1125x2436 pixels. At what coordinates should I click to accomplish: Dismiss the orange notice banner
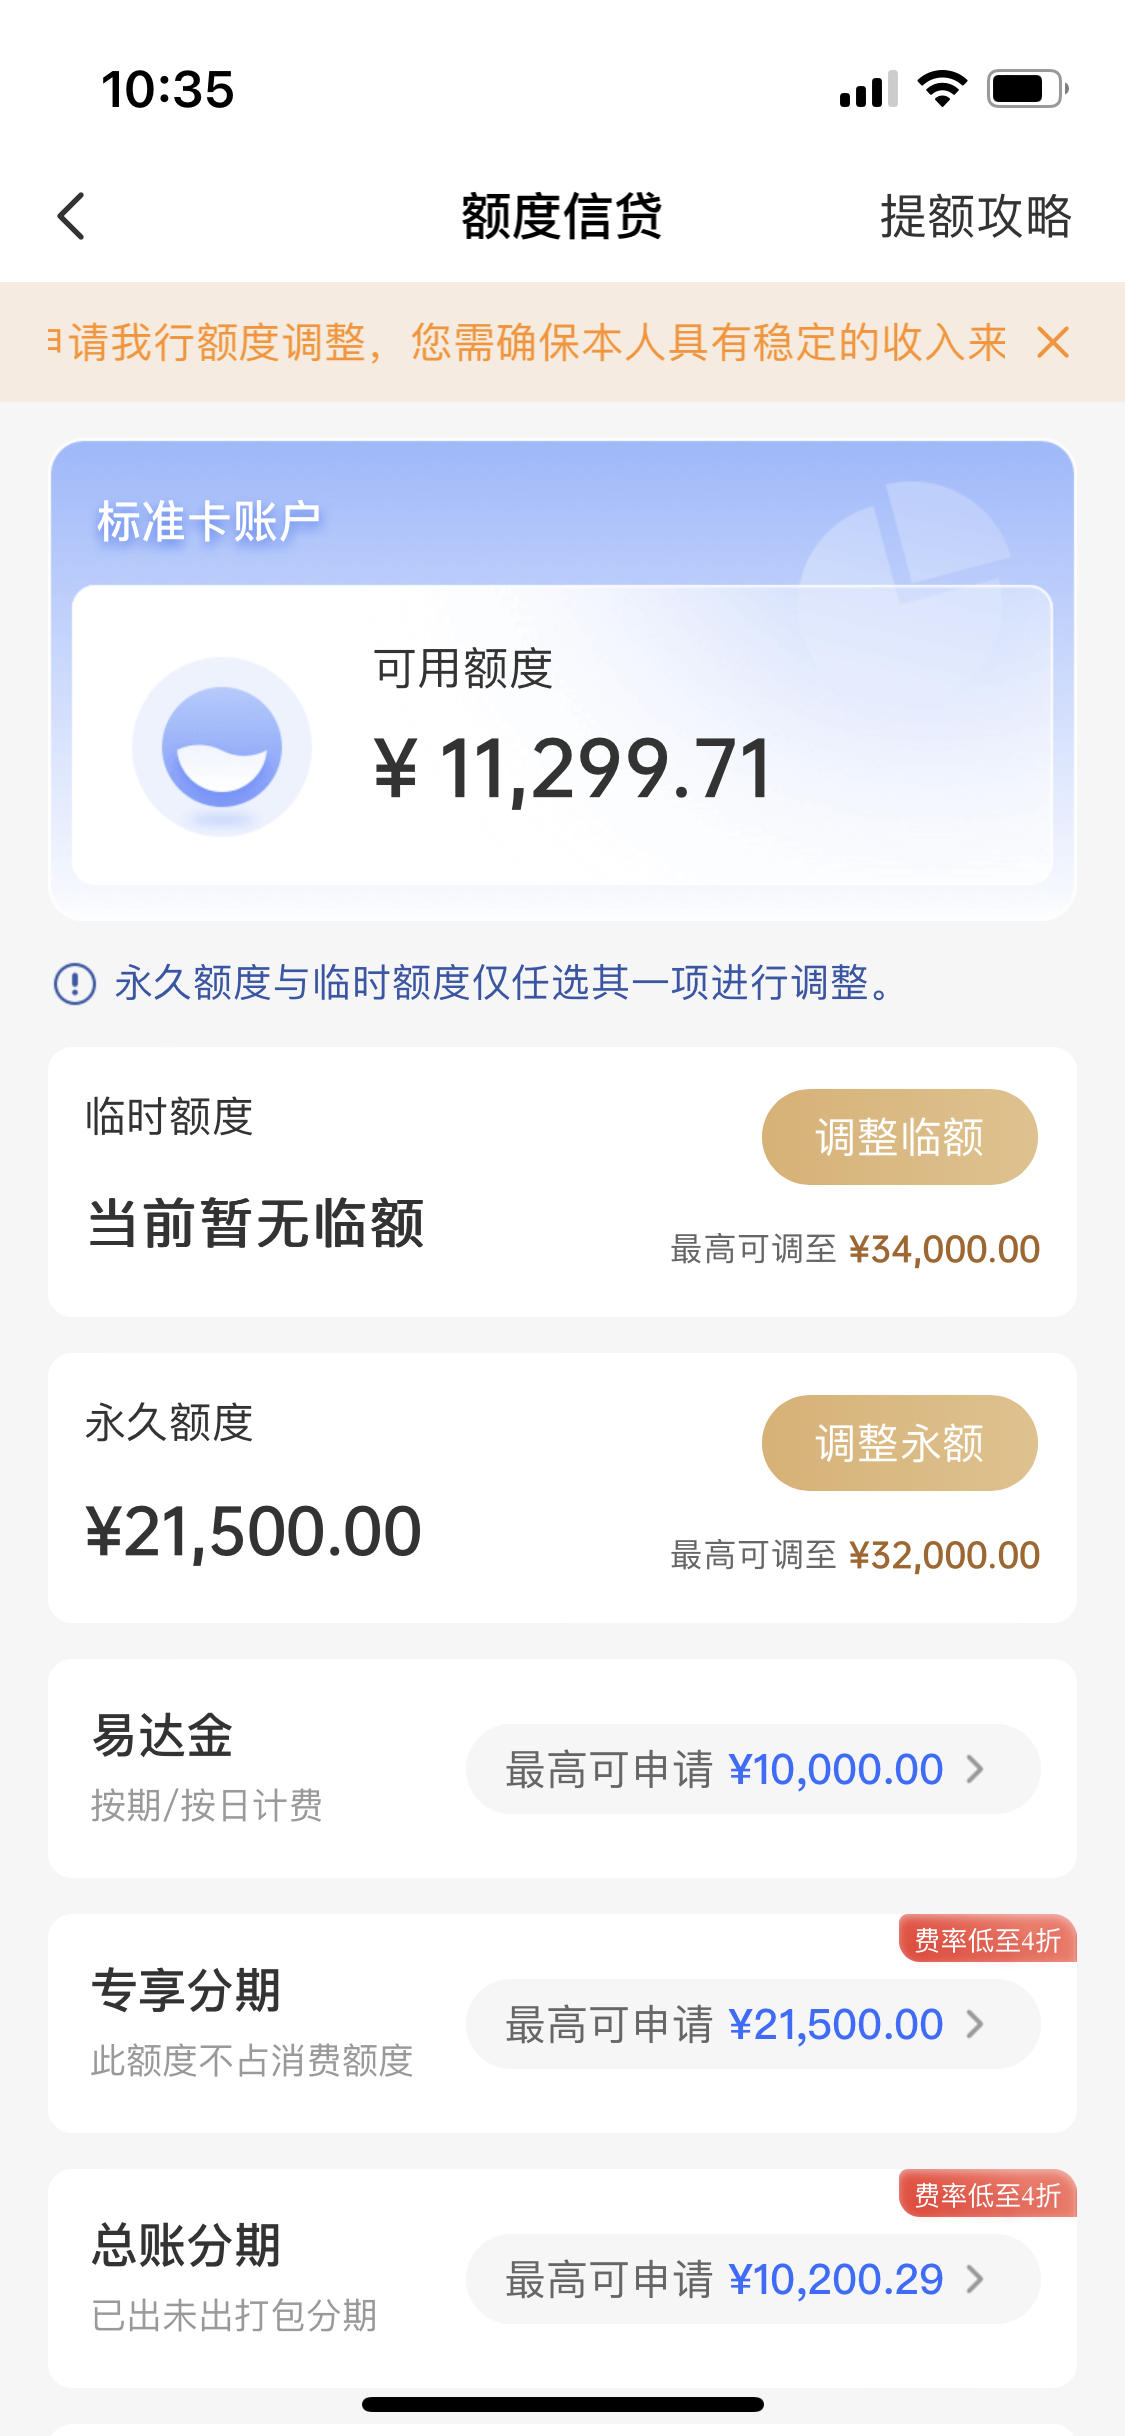1053,342
